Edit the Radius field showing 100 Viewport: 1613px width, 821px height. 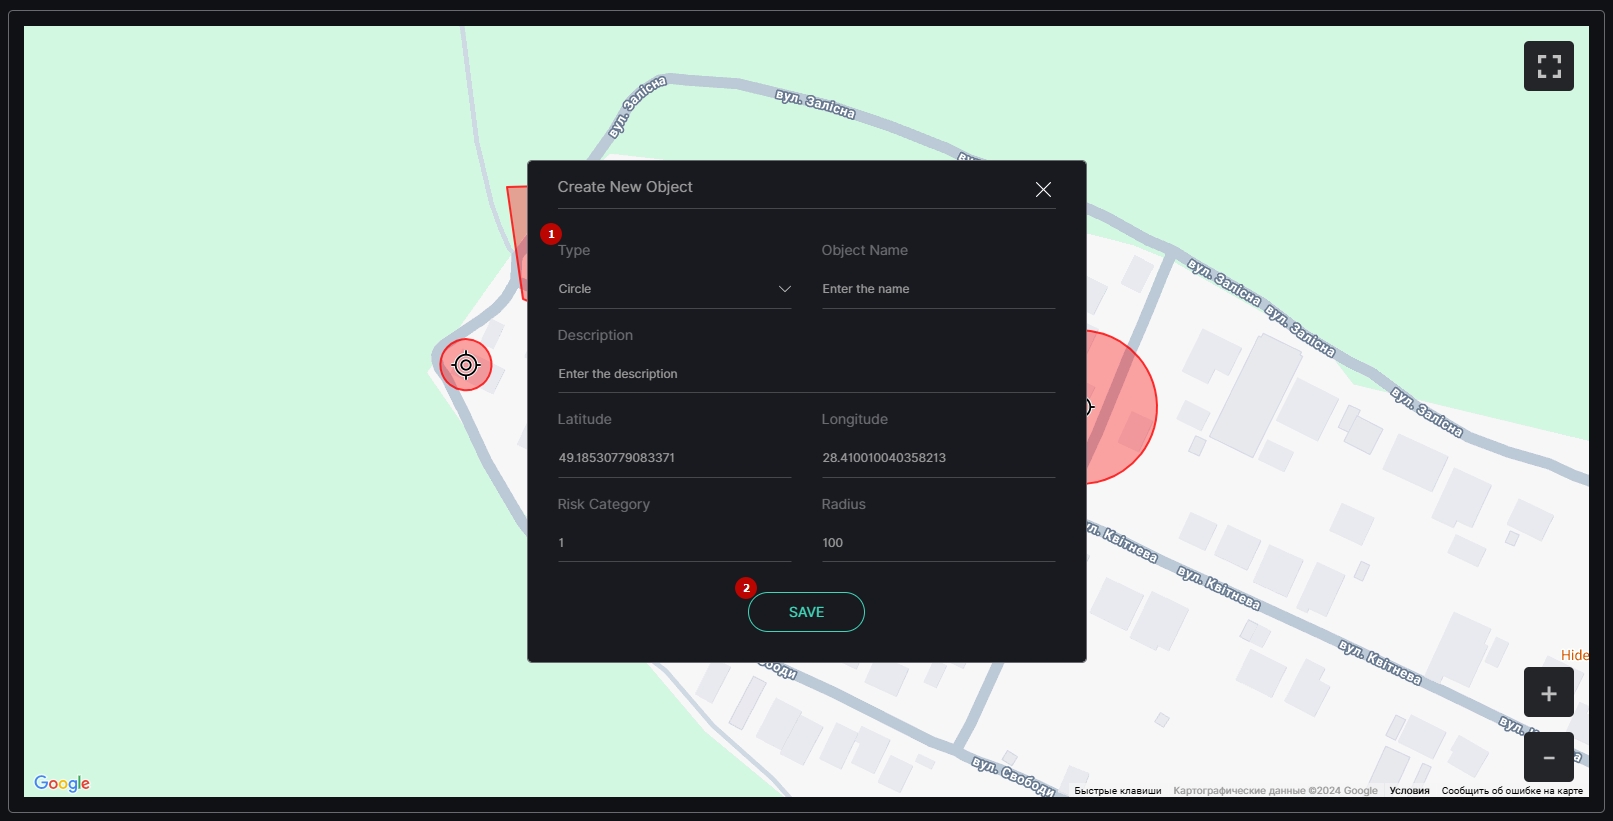pos(938,543)
